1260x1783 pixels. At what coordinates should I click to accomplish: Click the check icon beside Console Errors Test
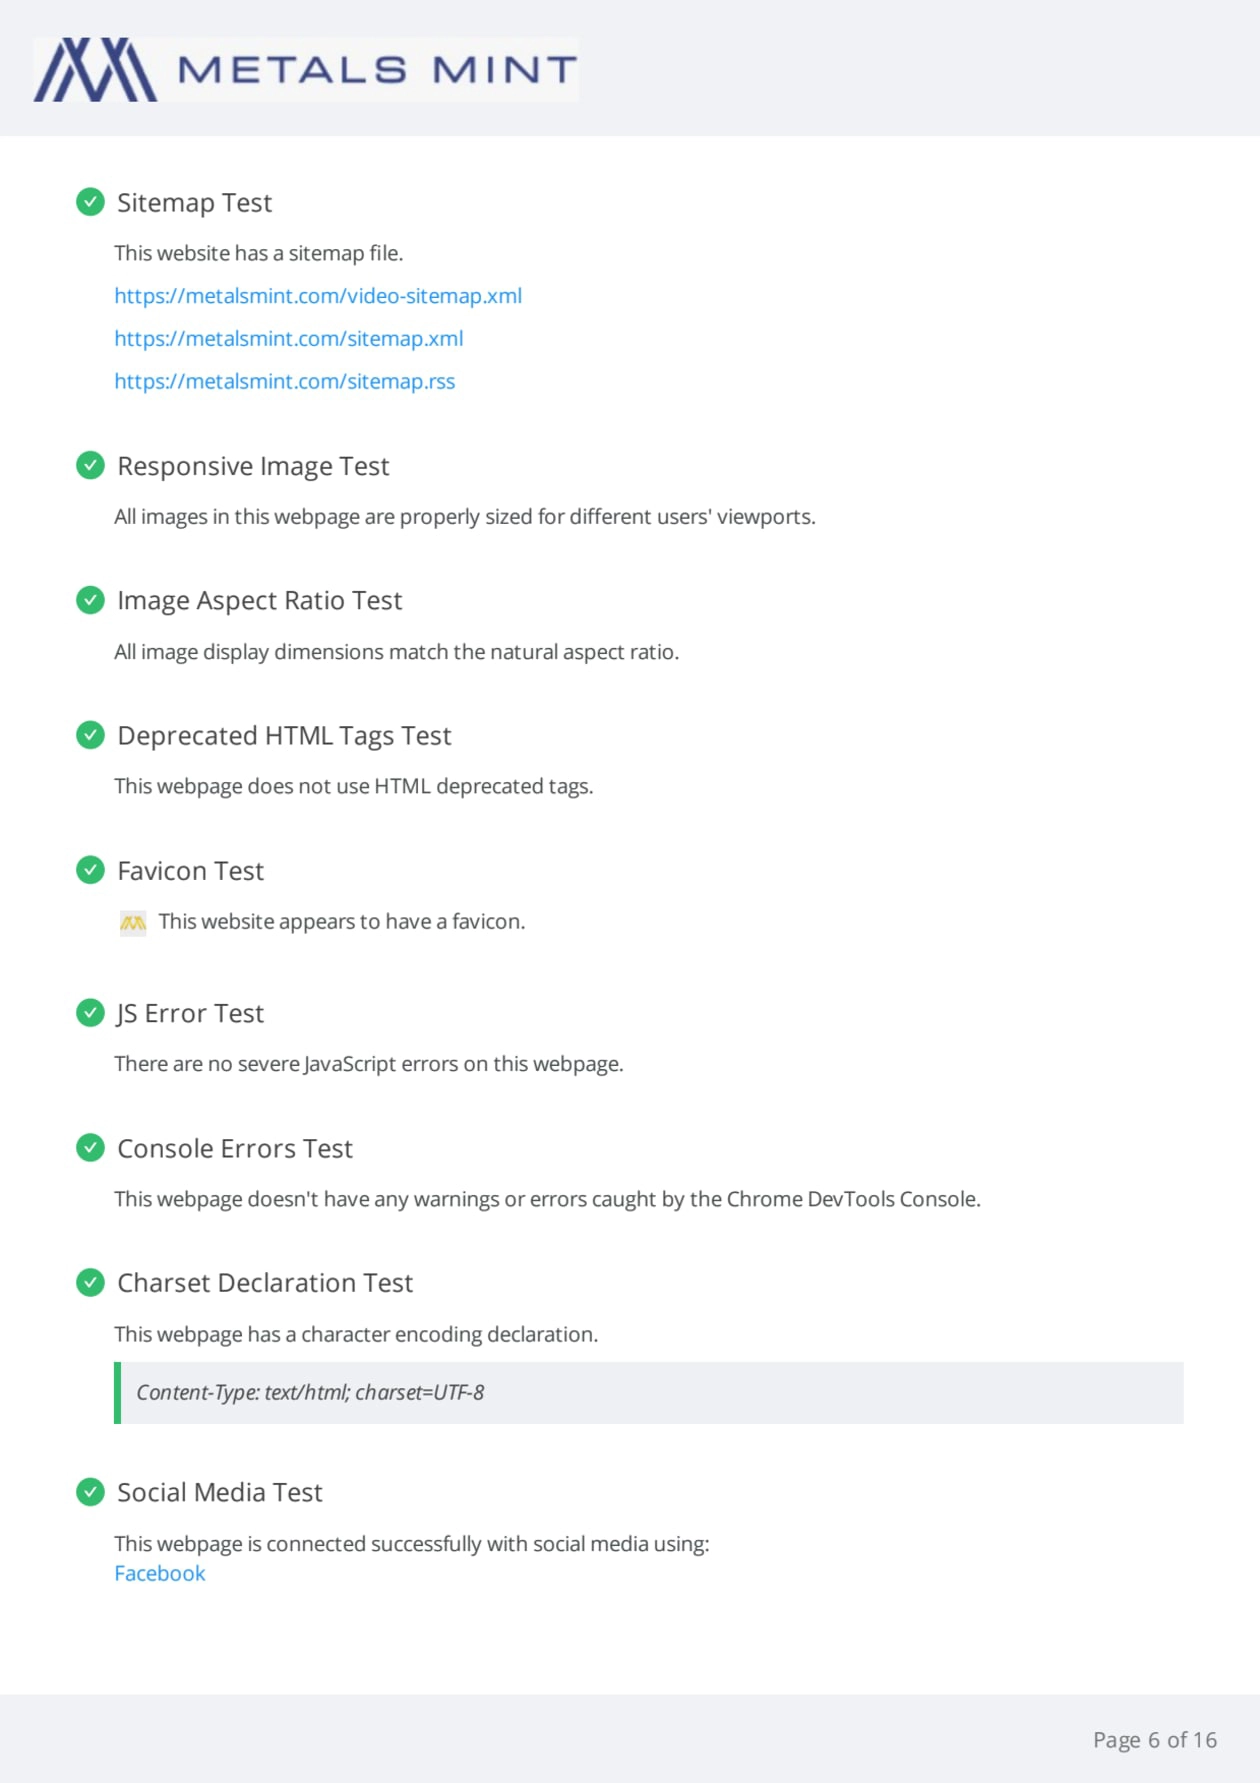pos(90,1148)
